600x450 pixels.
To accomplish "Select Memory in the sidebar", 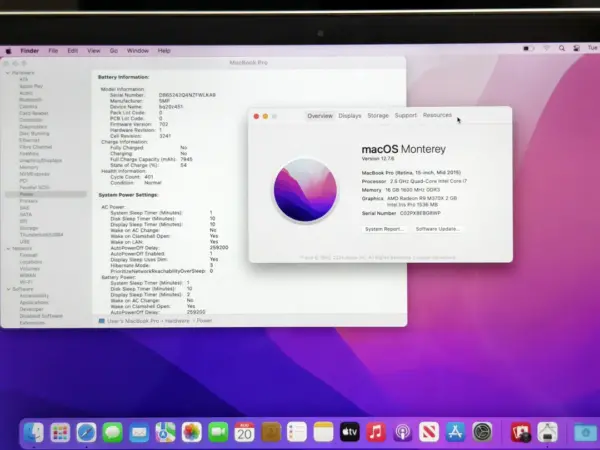I will point(29,167).
